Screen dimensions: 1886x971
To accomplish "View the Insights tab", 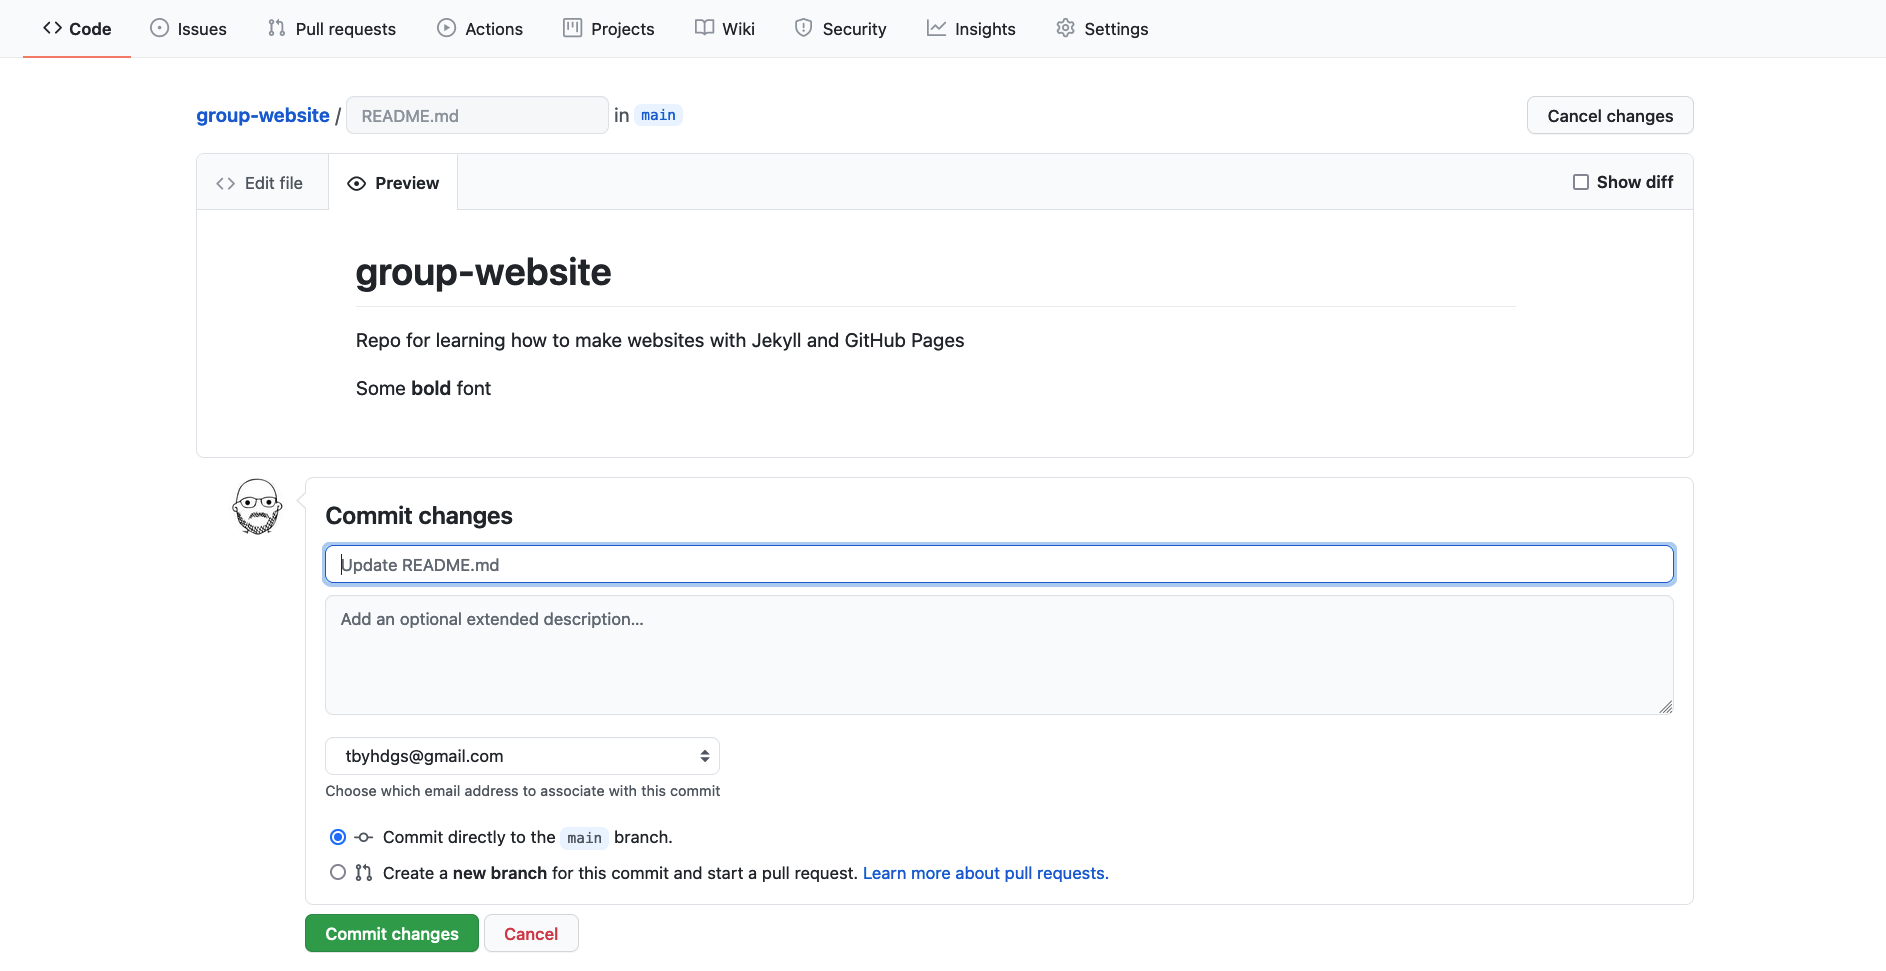I will click(x=971, y=29).
